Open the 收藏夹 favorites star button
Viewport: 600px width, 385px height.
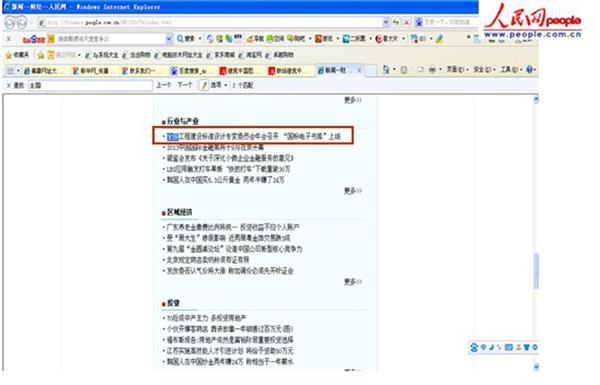coord(17,55)
